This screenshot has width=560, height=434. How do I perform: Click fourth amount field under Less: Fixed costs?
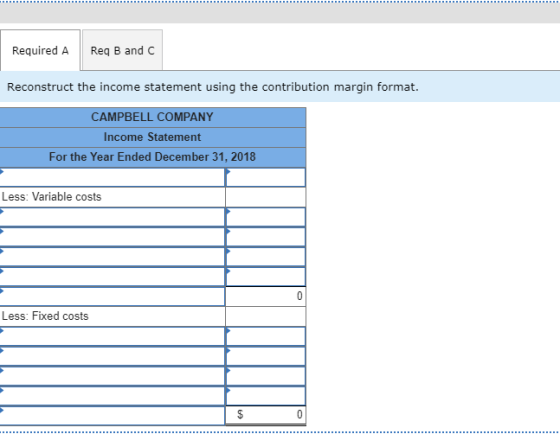[266, 396]
